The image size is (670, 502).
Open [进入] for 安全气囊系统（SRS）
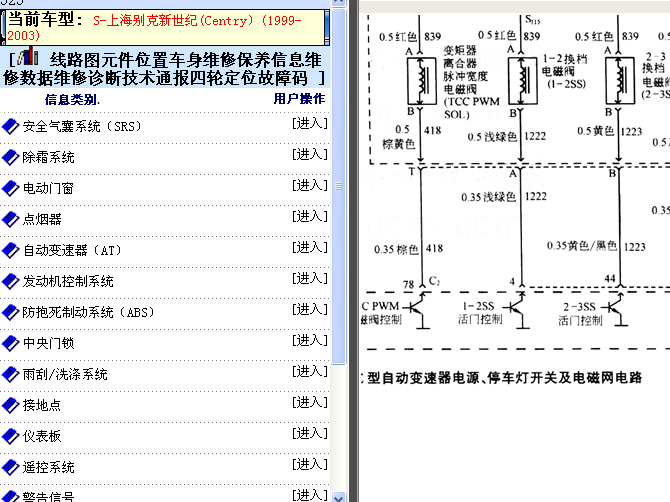pyautogui.click(x=310, y=123)
